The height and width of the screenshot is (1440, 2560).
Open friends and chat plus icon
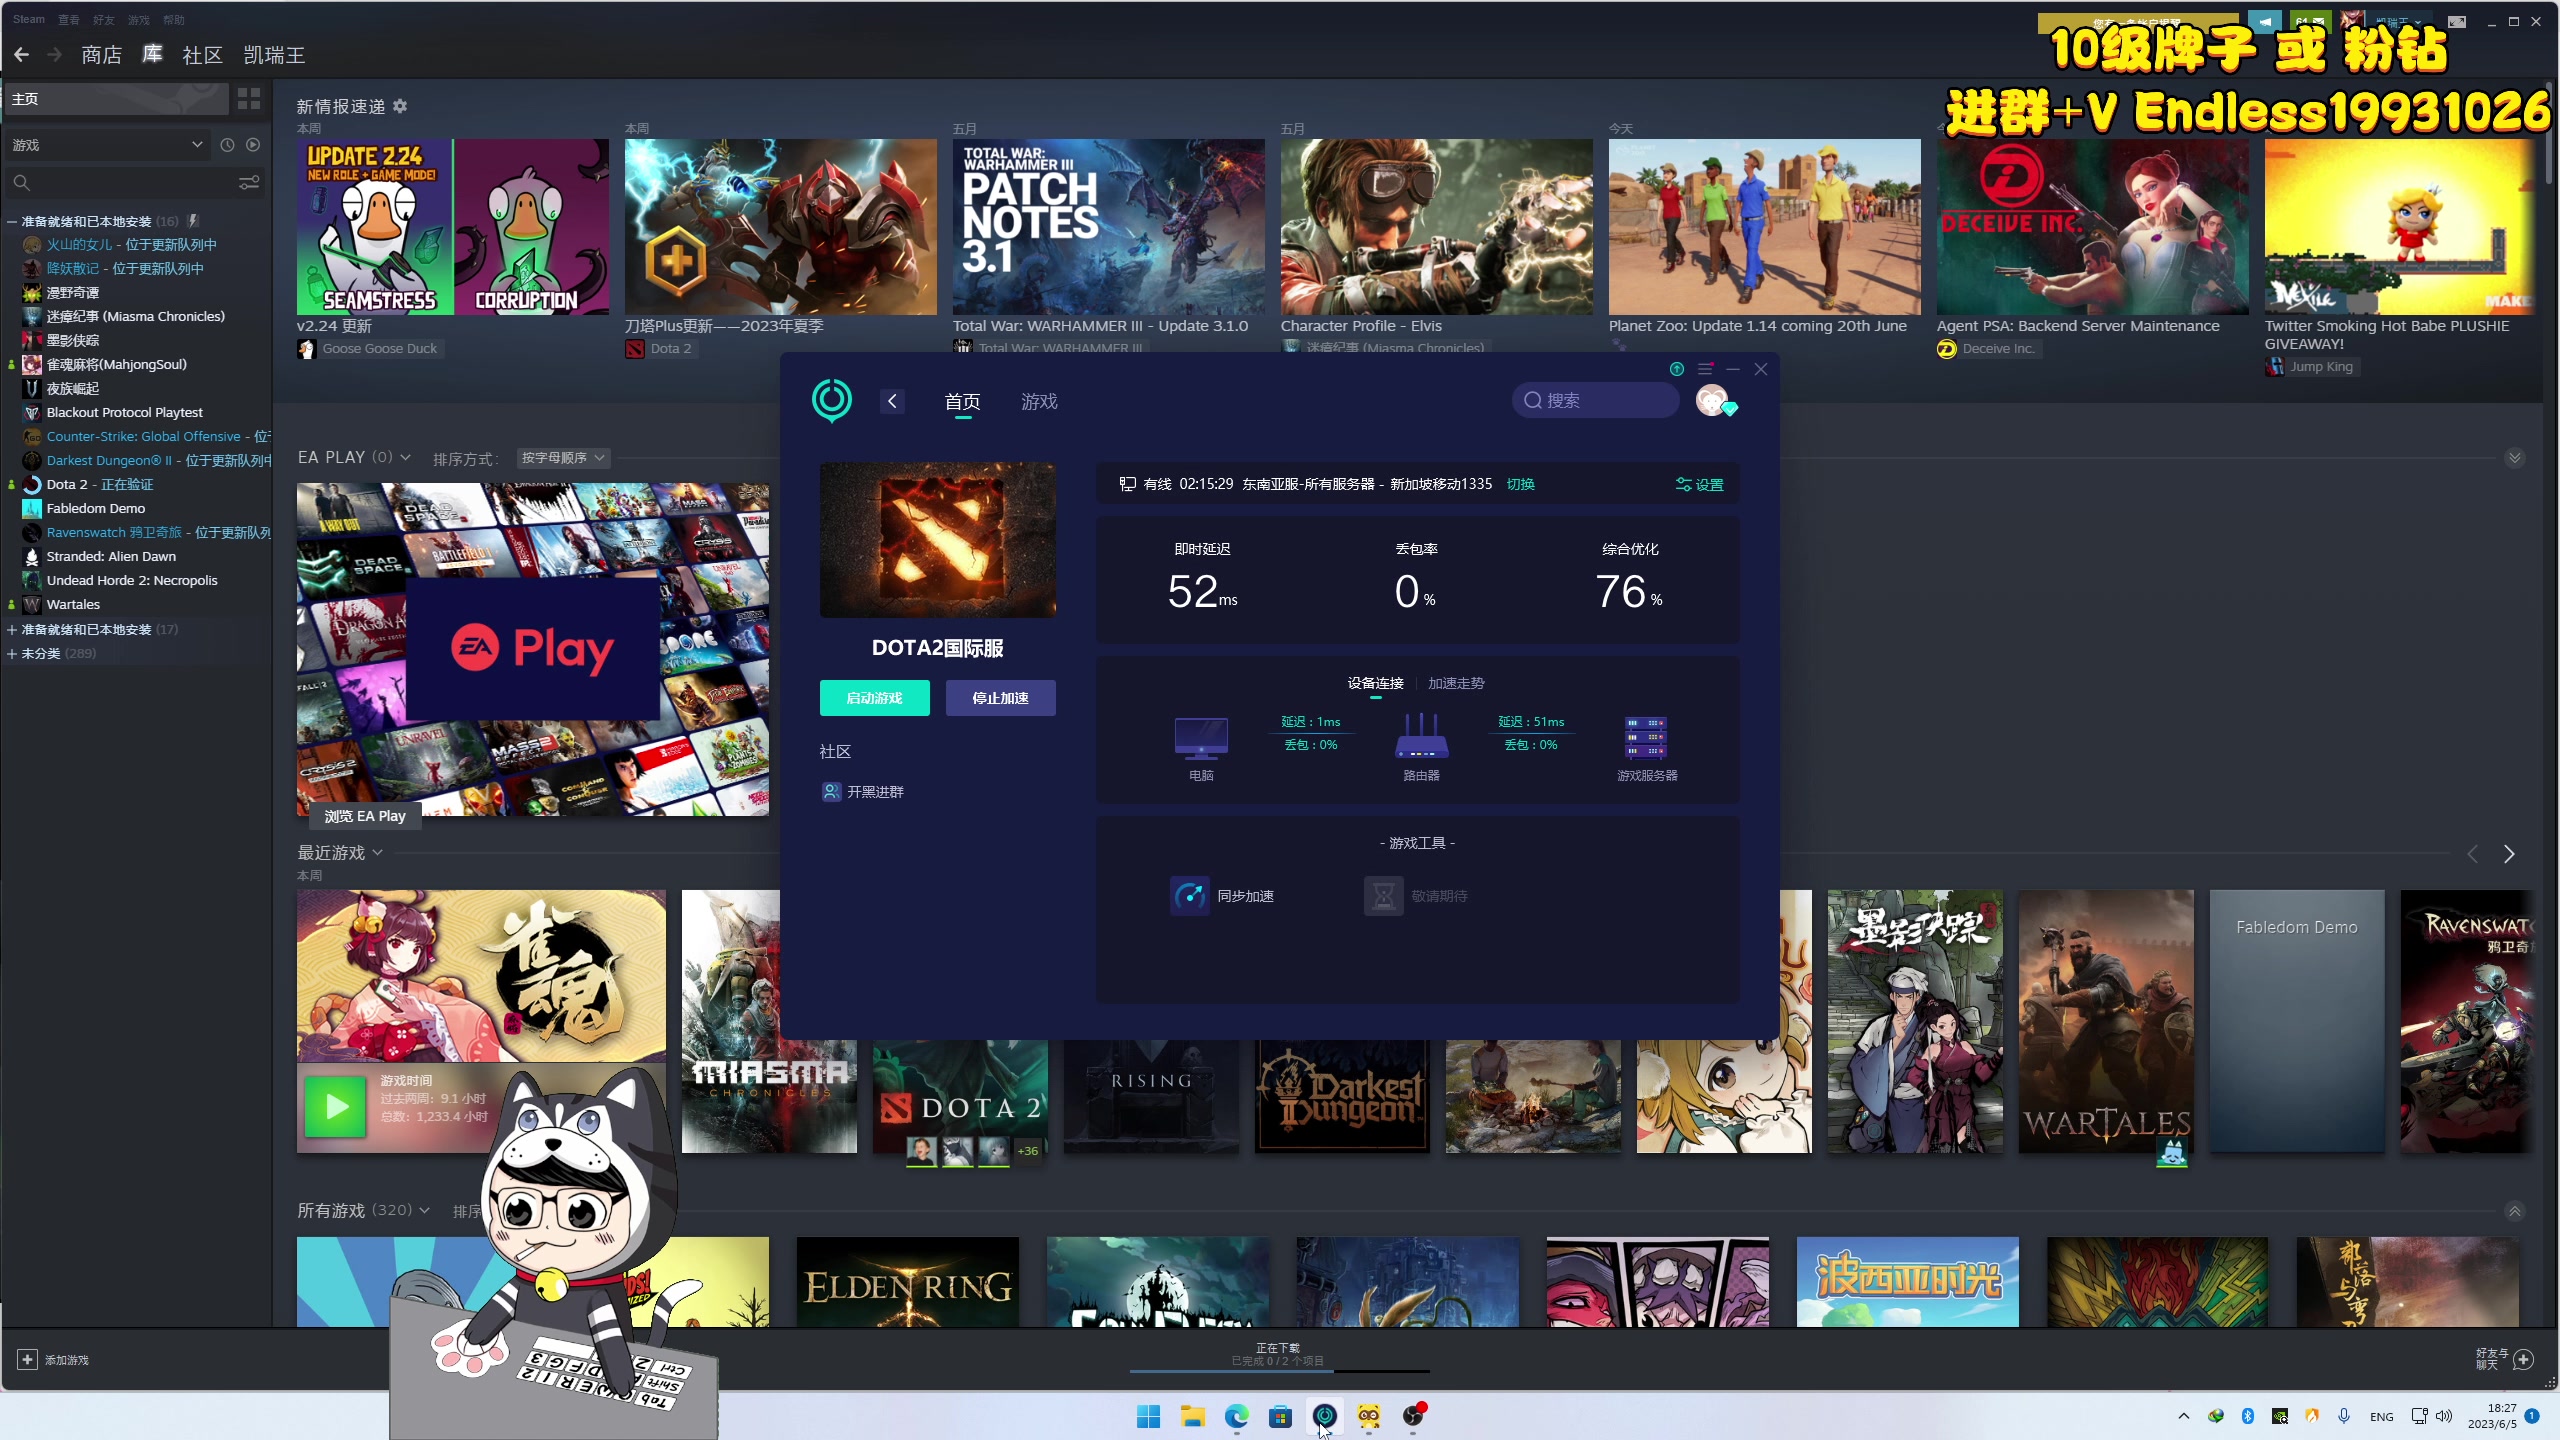2523,1359
